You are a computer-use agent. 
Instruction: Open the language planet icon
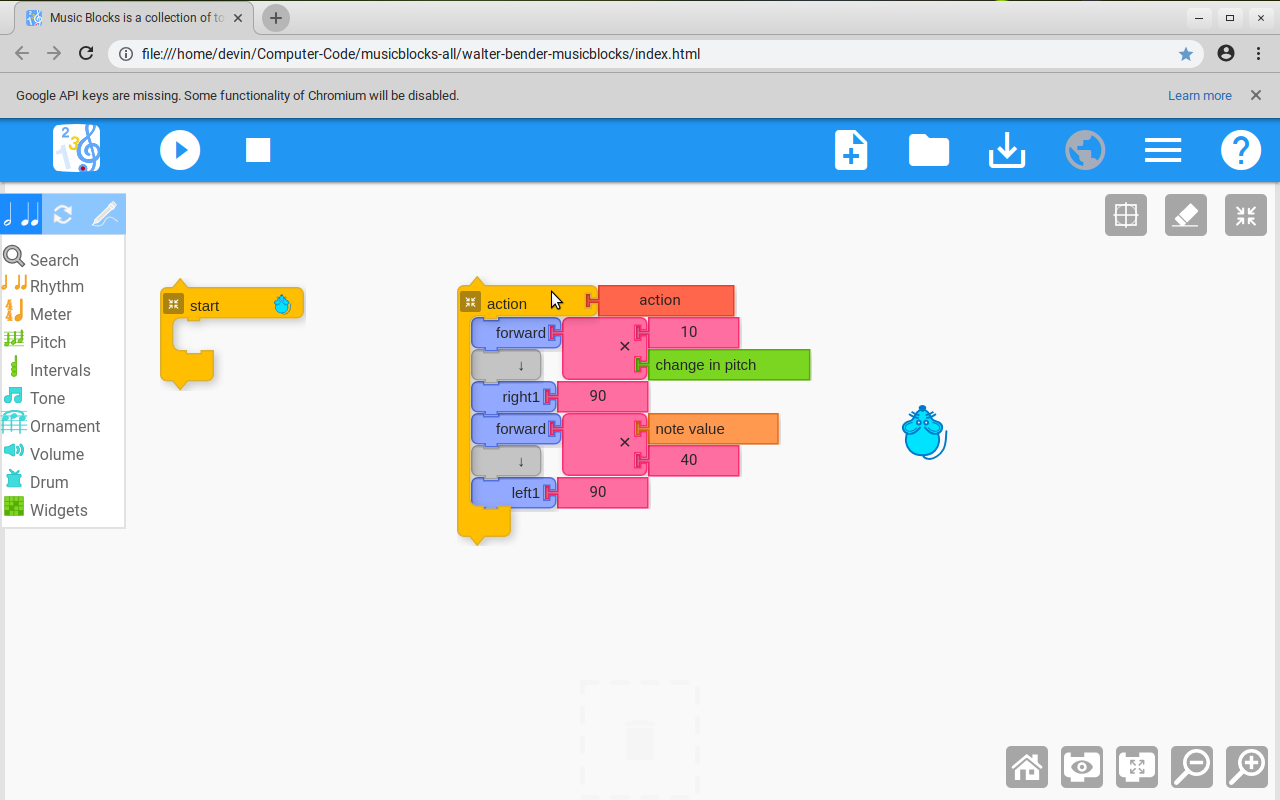[1085, 150]
